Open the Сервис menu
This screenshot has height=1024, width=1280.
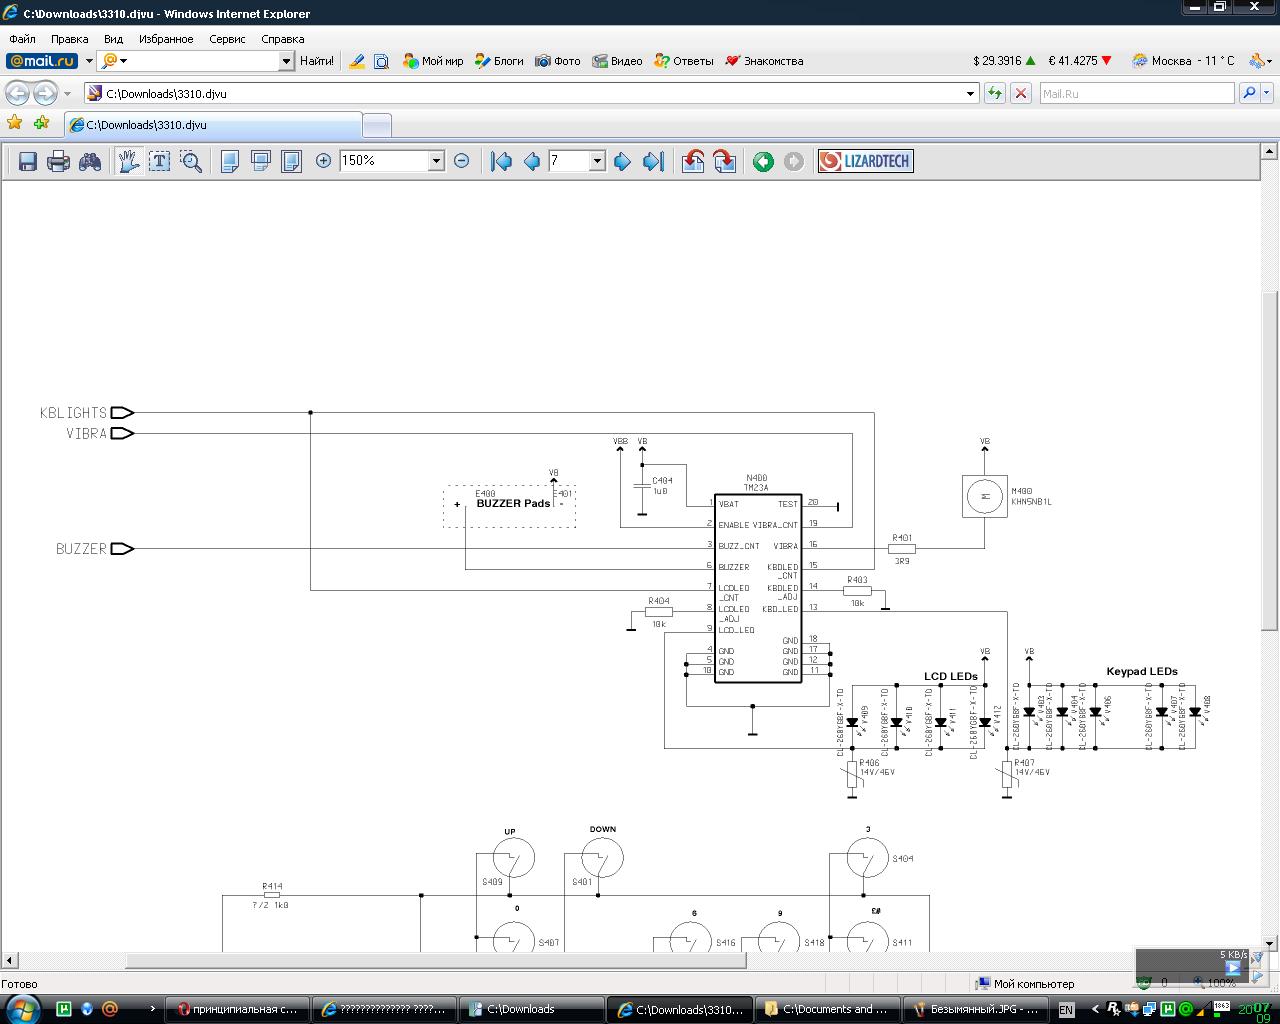pyautogui.click(x=228, y=39)
